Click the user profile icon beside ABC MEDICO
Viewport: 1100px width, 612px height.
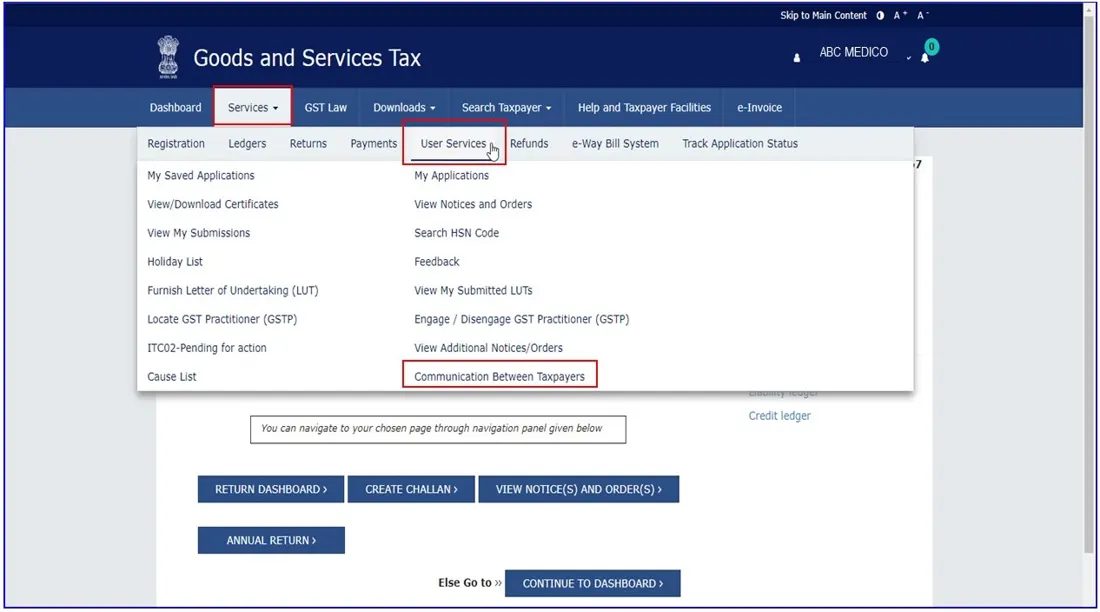[x=796, y=58]
